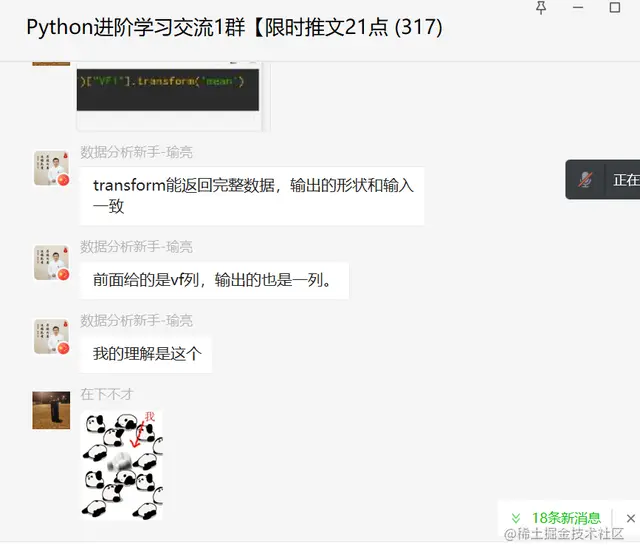
Task: Click the group title Python进阶学习交流1群
Action: coord(136,28)
